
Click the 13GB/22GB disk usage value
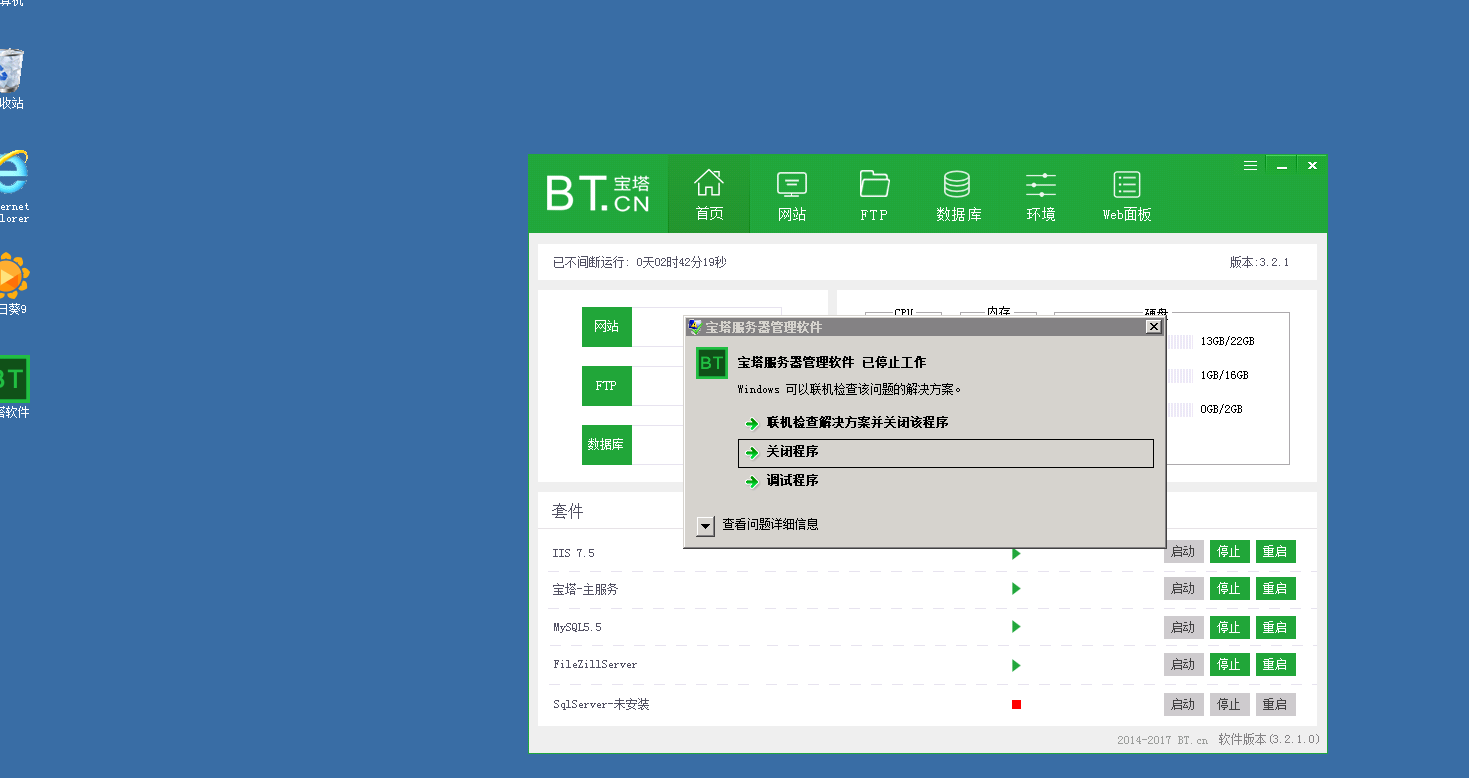point(1227,342)
